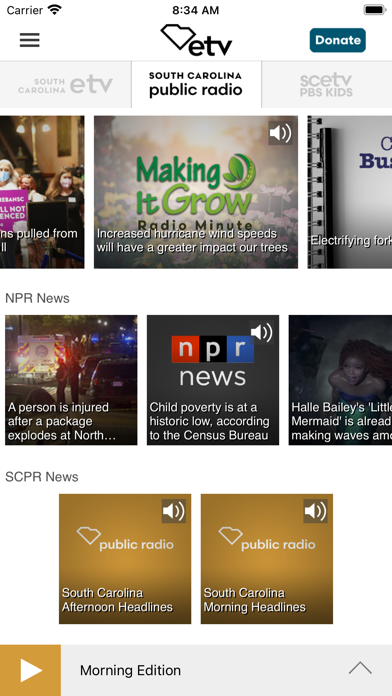Open South Carolina Afternoon Headlines
Viewport: 392px width, 696px height.
[125, 559]
